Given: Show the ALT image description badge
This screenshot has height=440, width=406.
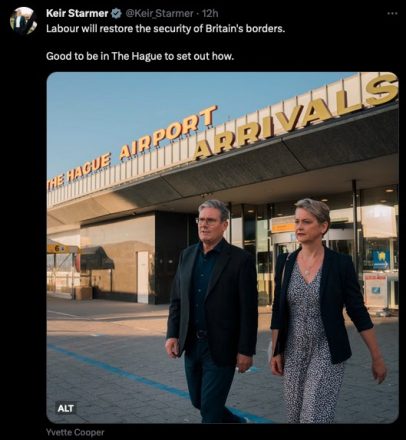Looking at the screenshot, I should (66, 408).
